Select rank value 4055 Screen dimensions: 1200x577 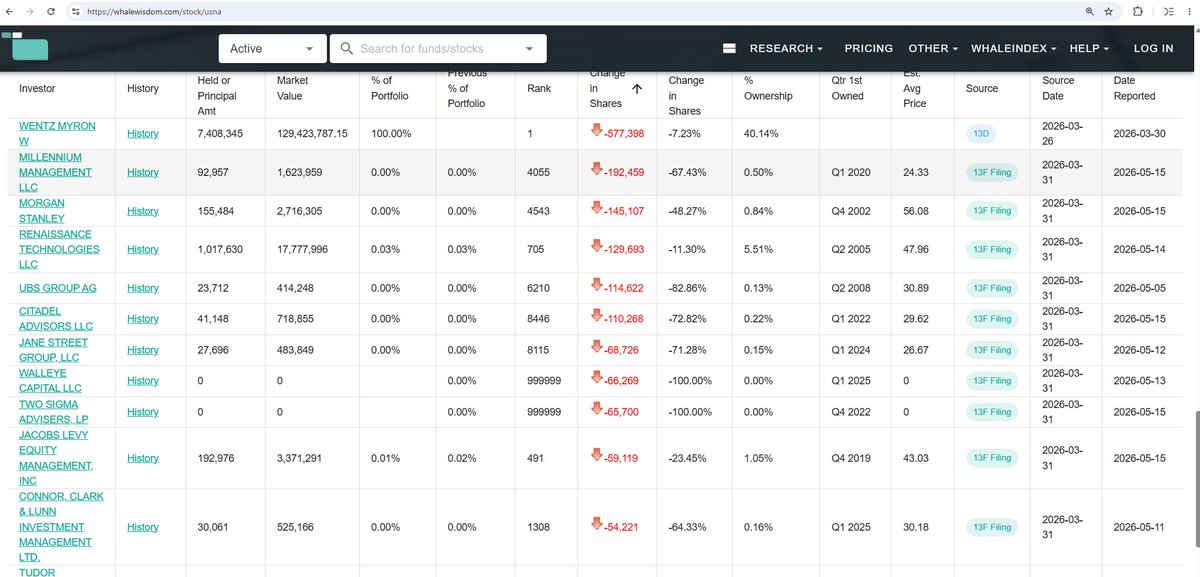point(539,172)
